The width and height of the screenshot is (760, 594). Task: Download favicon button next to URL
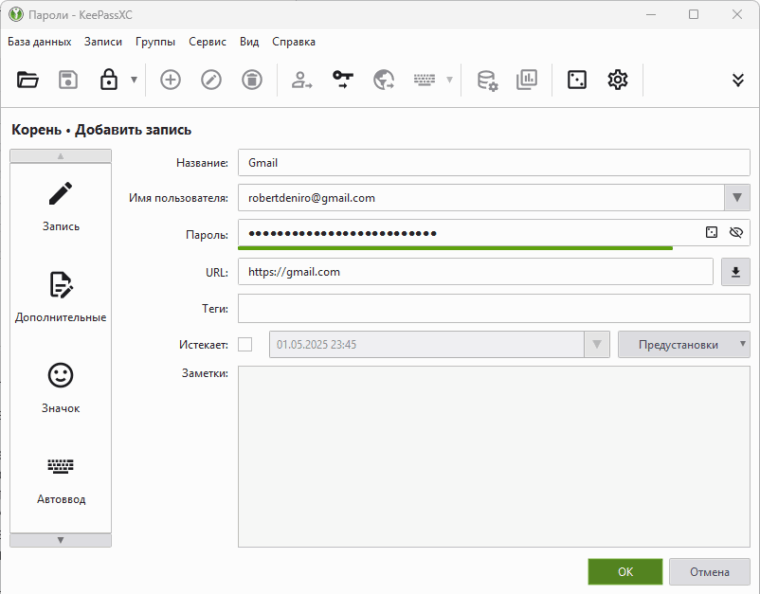click(735, 272)
